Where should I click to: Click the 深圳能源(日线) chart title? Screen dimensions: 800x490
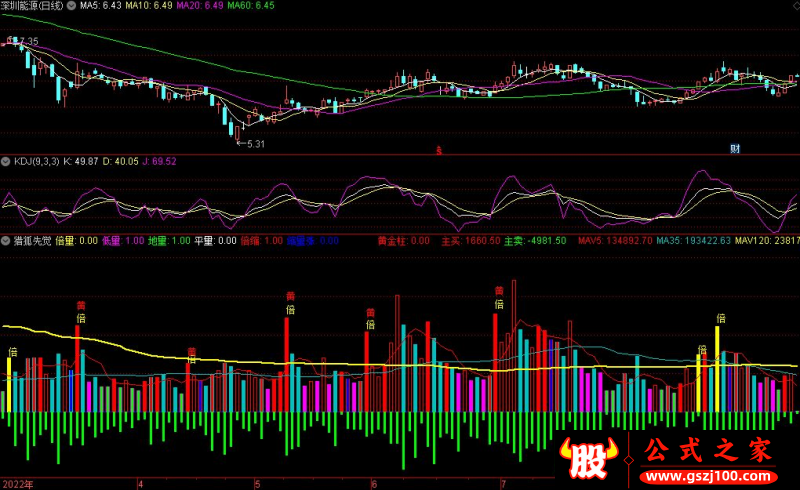pos(32,6)
